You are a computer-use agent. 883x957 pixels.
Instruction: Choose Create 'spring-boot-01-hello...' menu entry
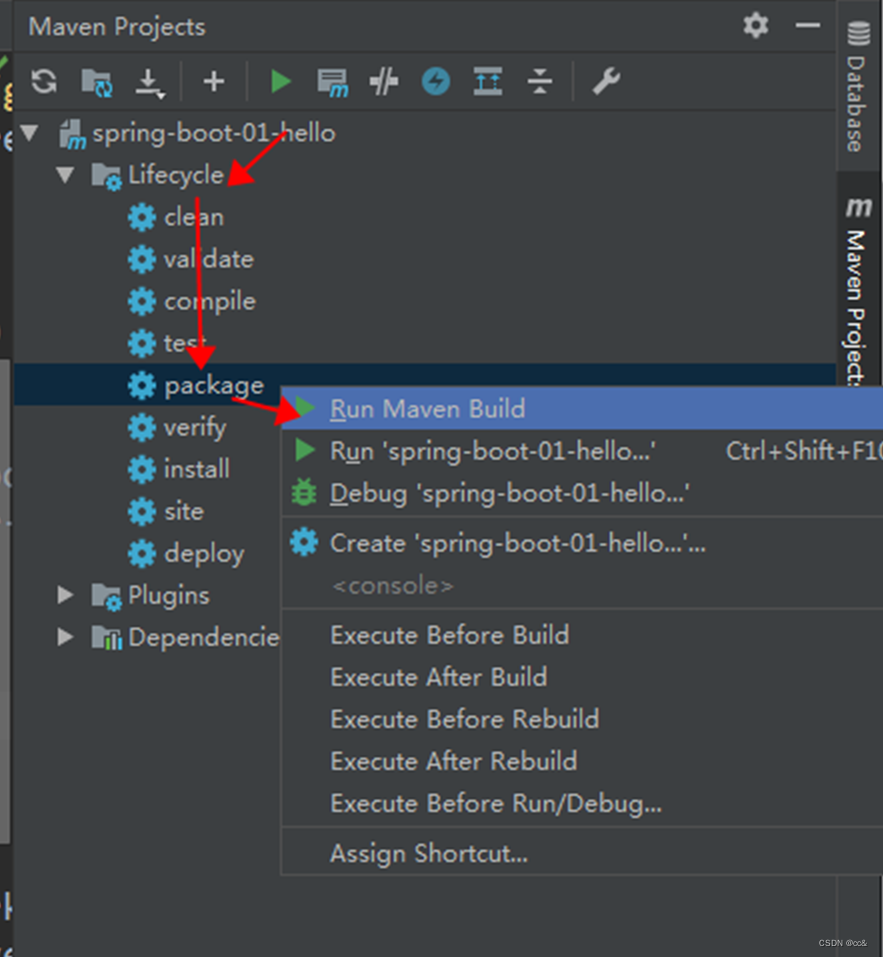pos(582,543)
